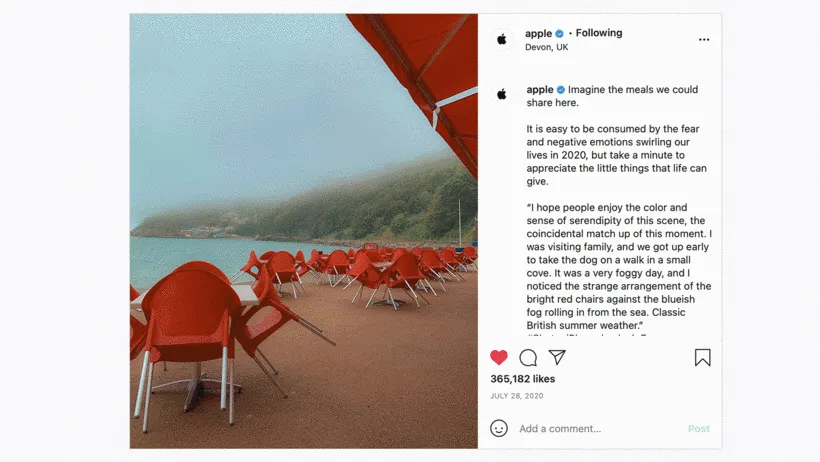
Task: Click the Post comment button
Action: [699, 429]
